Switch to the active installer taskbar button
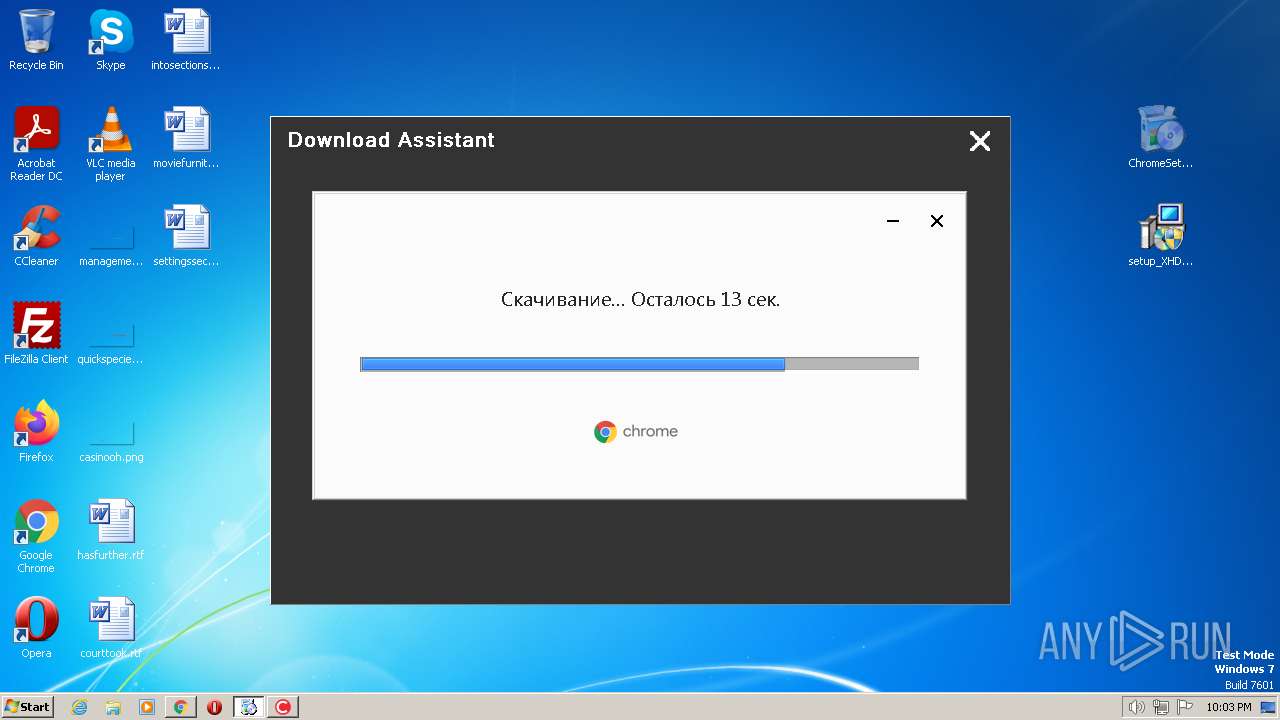The image size is (1280, 720). 249,707
